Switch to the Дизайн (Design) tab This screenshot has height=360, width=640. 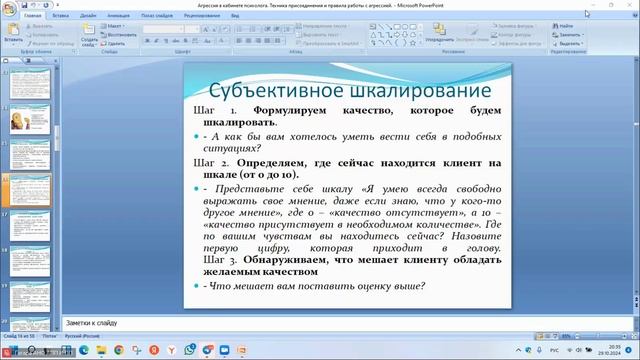coord(88,16)
